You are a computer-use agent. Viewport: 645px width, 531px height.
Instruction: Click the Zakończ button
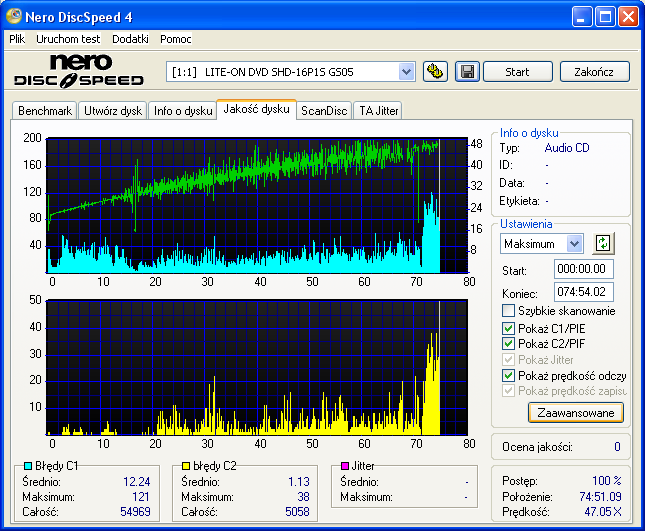(x=594, y=72)
